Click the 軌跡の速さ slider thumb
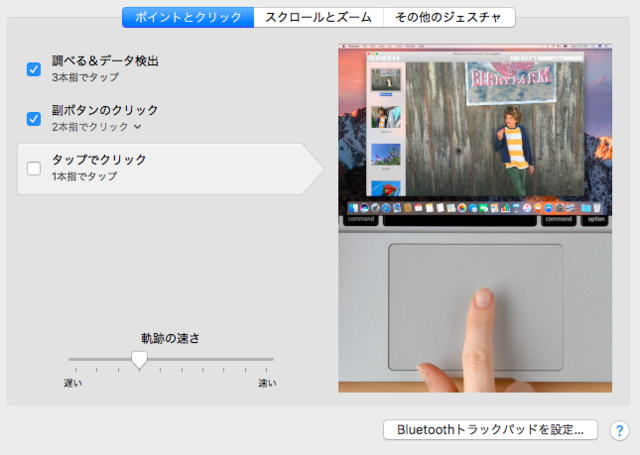This screenshot has width=640, height=455. pyautogui.click(x=140, y=359)
